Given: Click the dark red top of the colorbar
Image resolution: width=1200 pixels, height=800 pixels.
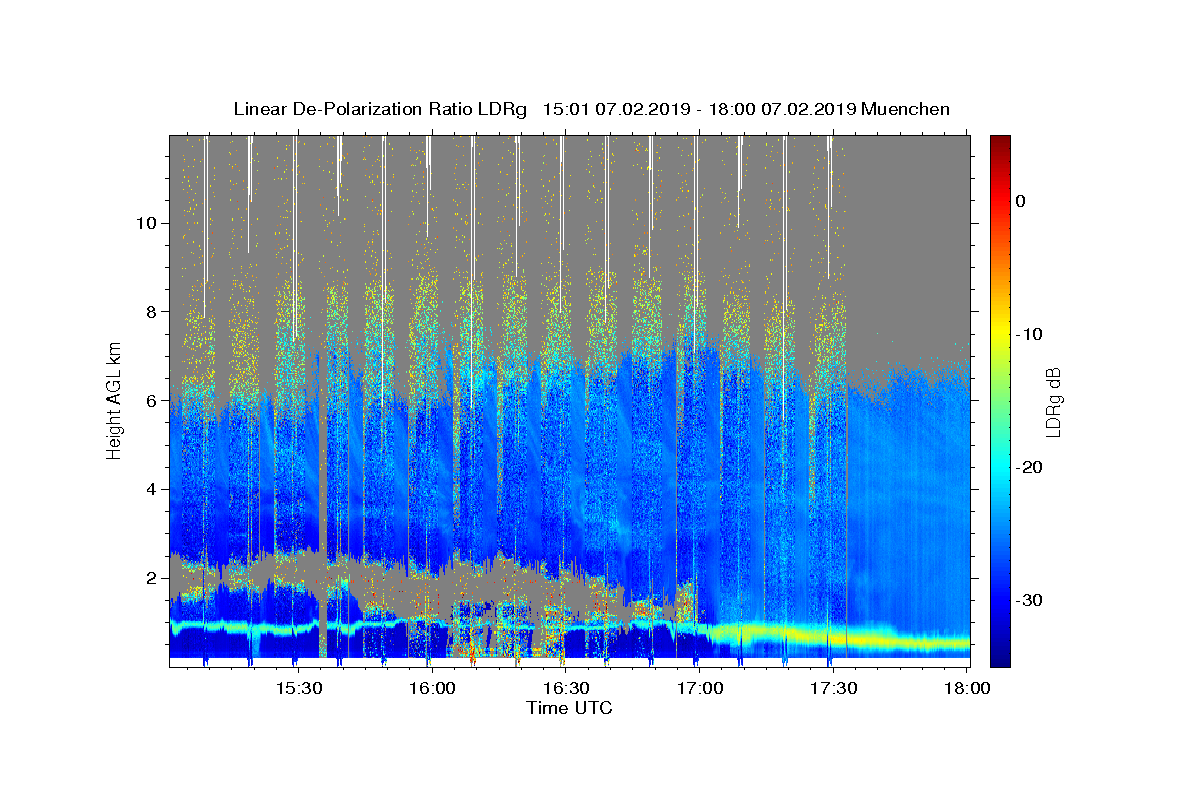Looking at the screenshot, I should (1000, 143).
